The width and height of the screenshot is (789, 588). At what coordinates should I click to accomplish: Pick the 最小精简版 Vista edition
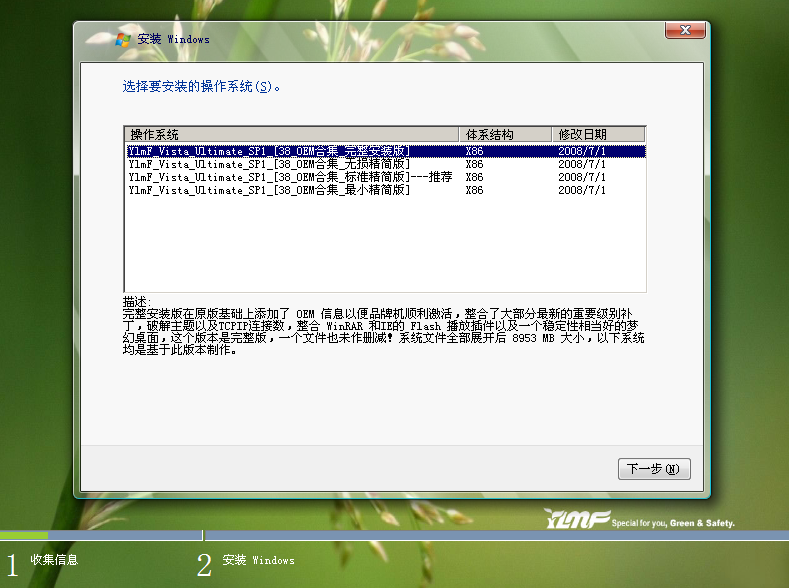pos(269,190)
